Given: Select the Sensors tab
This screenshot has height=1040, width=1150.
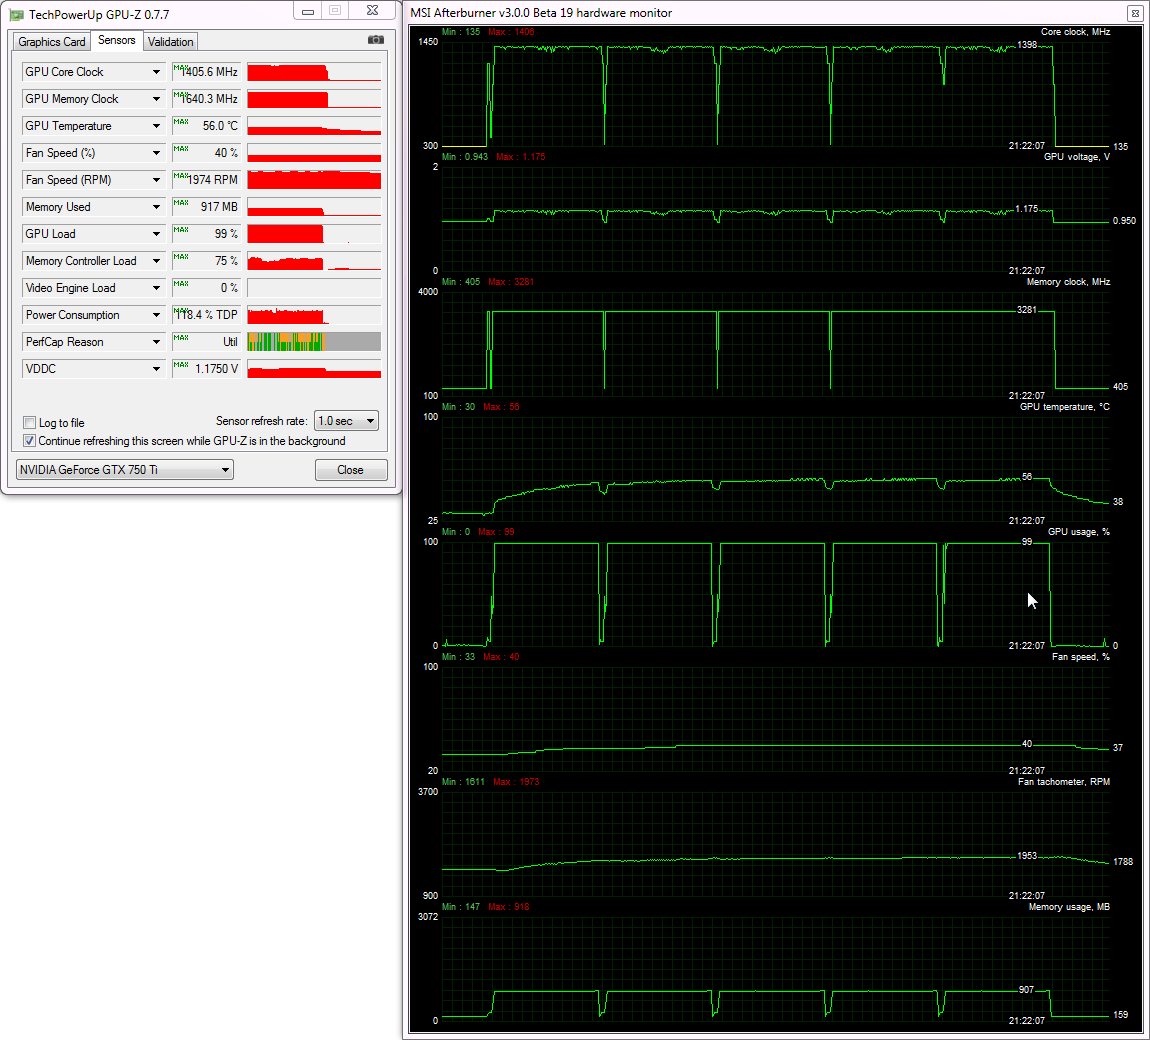Looking at the screenshot, I should (x=117, y=40).
